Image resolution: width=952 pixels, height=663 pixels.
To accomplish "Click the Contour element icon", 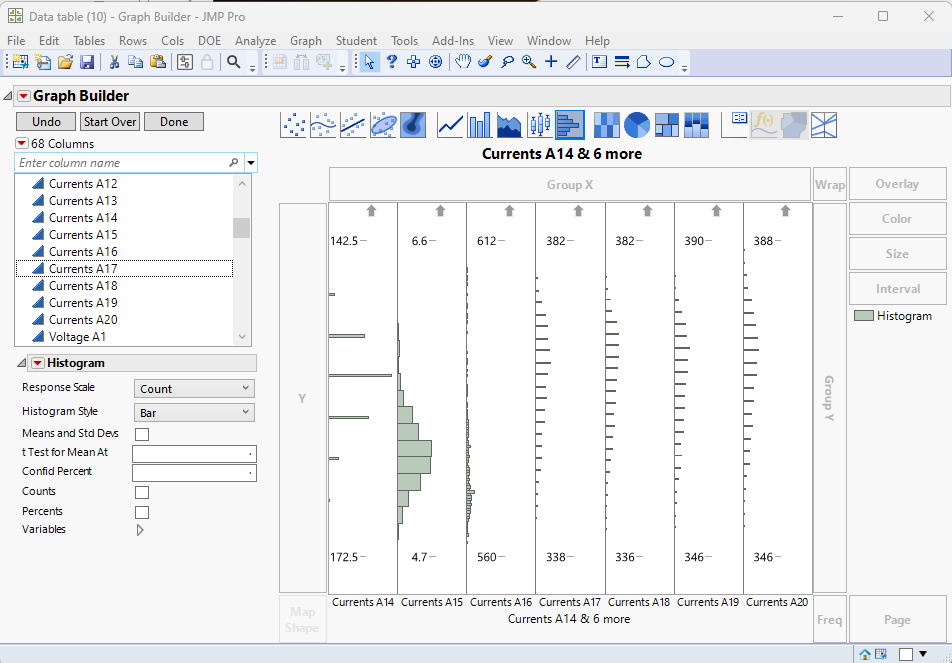I will click(x=414, y=125).
